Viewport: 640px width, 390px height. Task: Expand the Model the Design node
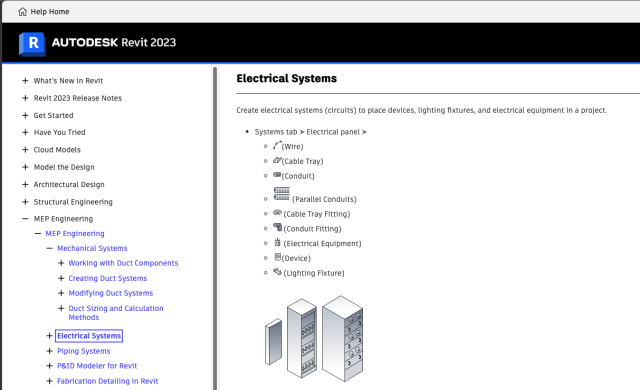pyautogui.click(x=25, y=167)
